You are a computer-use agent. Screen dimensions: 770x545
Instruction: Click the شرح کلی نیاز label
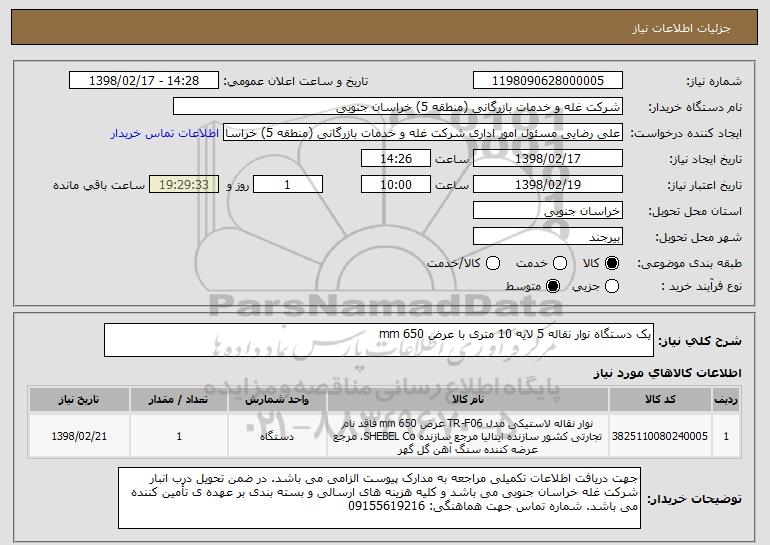[x=700, y=341]
